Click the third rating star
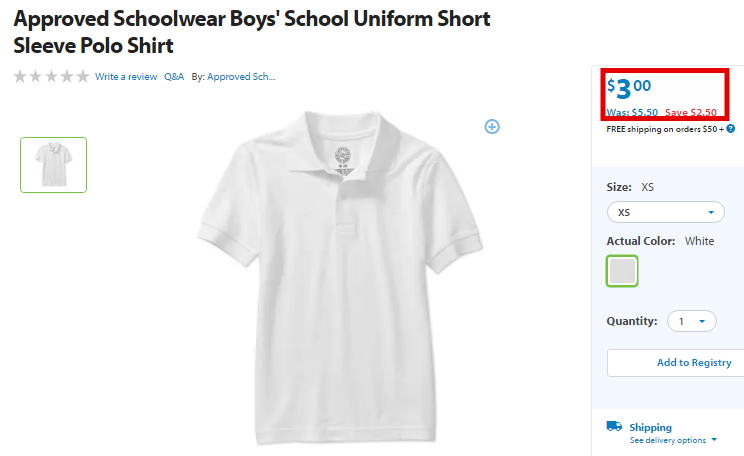This screenshot has height=456, width=744. (x=51, y=76)
